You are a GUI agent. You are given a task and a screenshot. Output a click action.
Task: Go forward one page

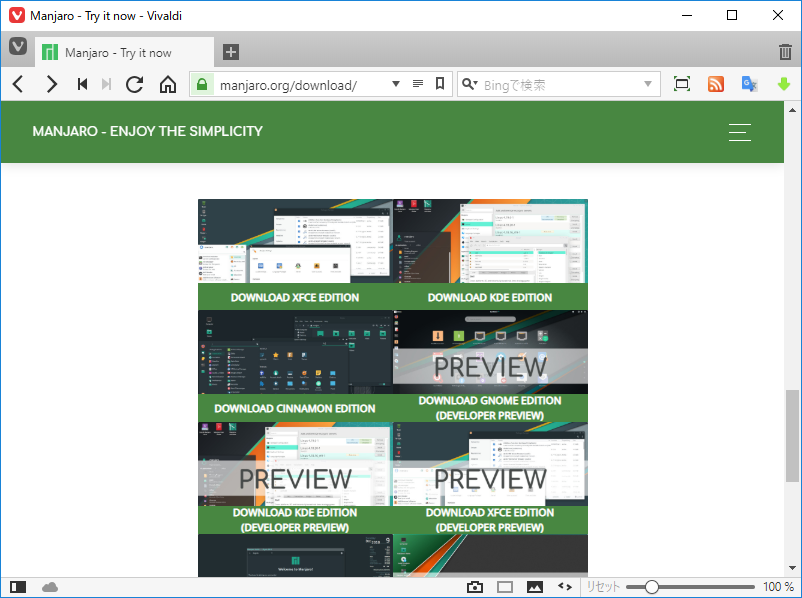coord(51,84)
